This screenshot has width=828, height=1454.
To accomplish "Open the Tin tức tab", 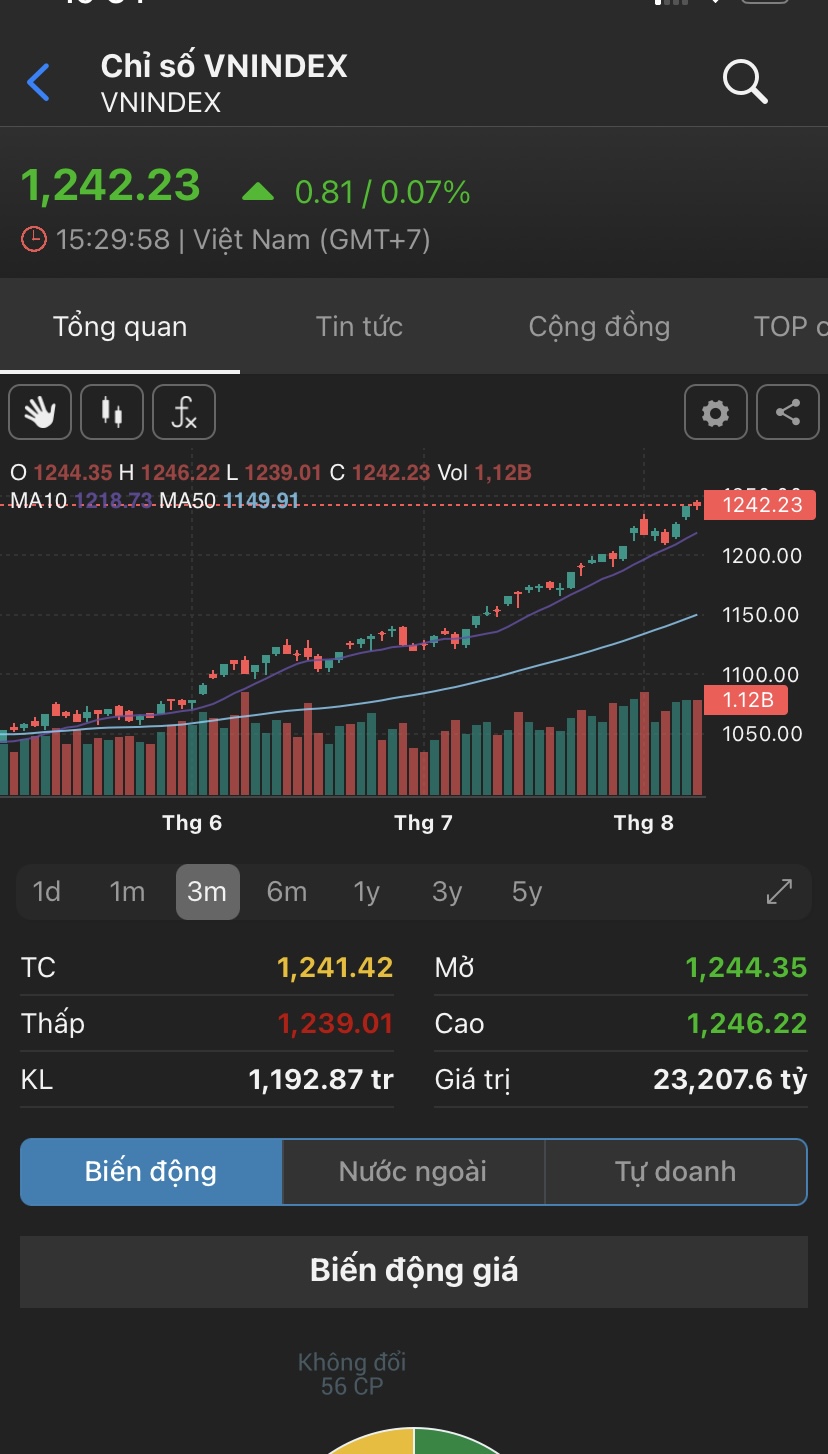I will click(359, 327).
